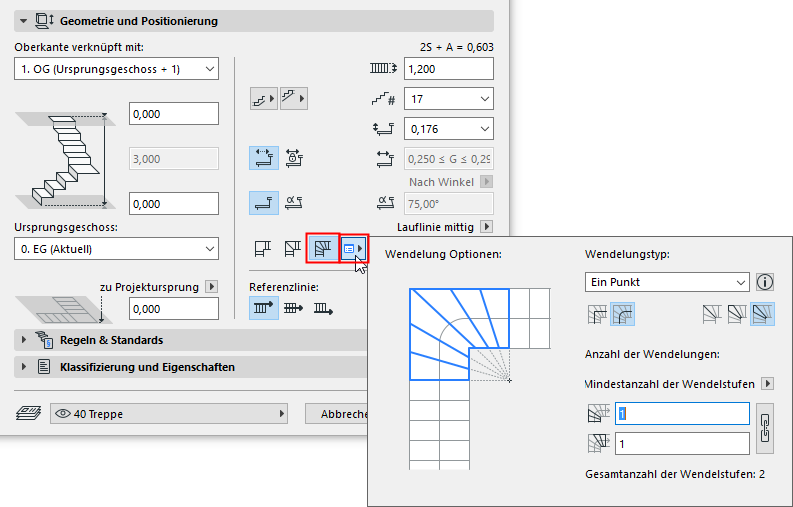
Task: Click the Wendelungstyp info icon
Action: pos(765,282)
